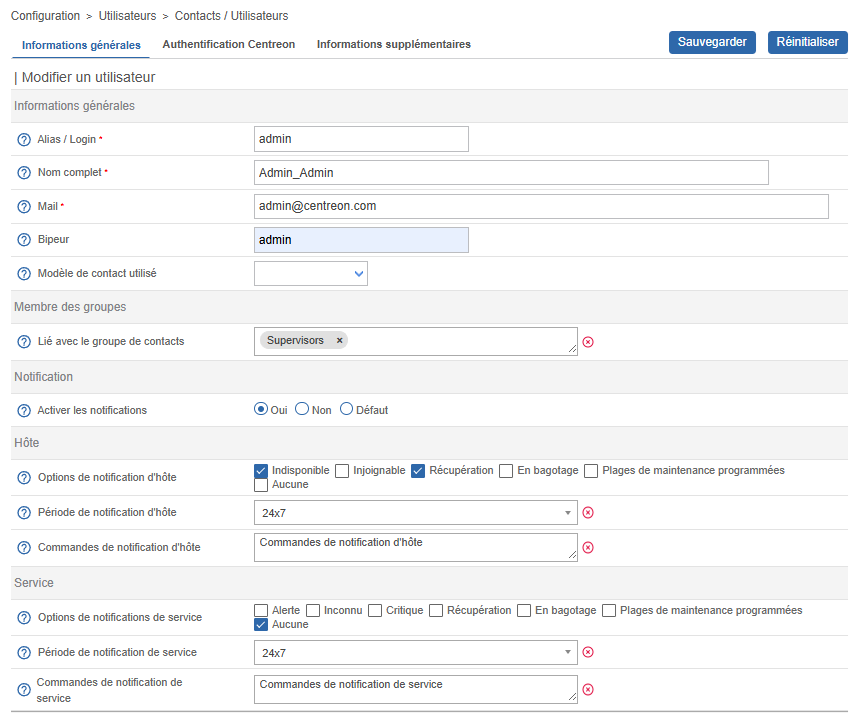Enable the service Critique checkbox
Viewport: 850px width, 713px height.
[x=375, y=611]
